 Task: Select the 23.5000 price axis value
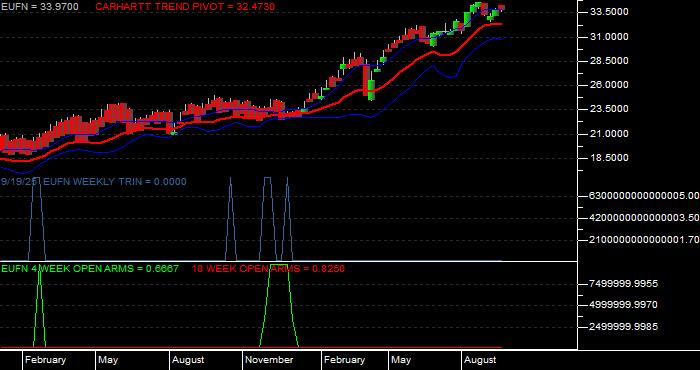(x=608, y=109)
